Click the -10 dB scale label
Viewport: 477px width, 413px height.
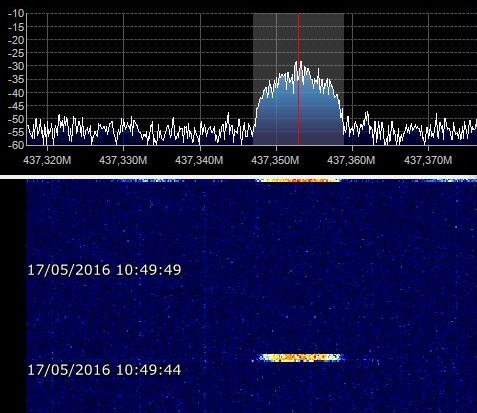point(16,14)
